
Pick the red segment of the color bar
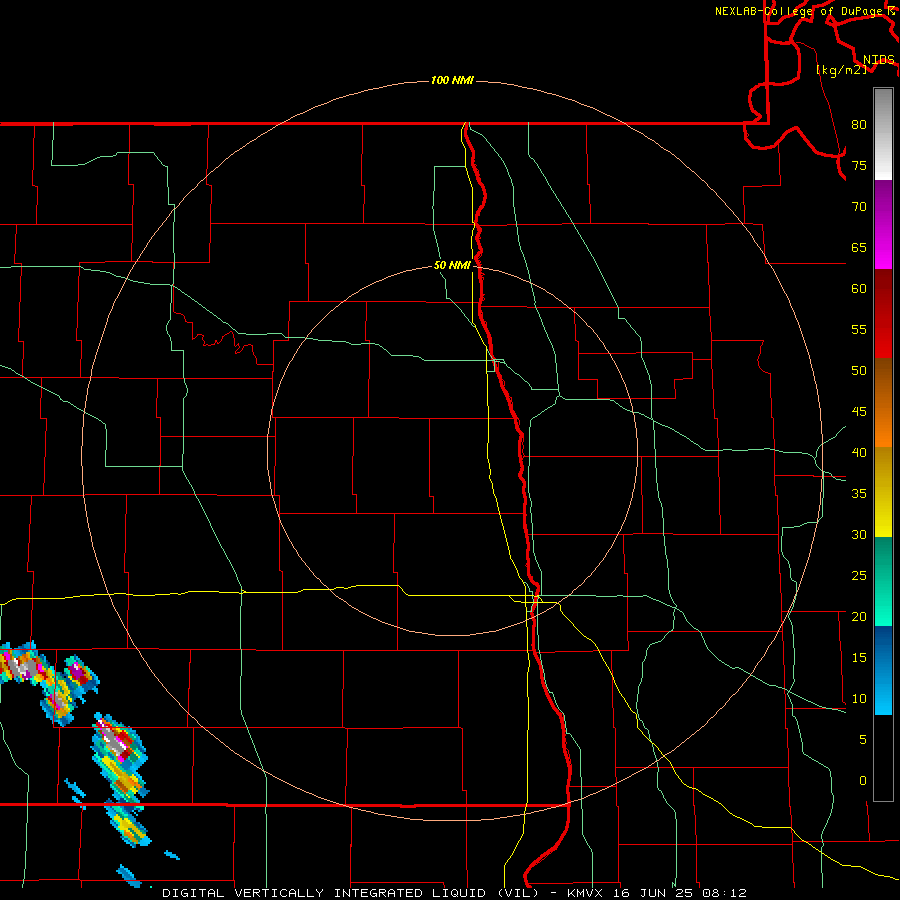[883, 313]
